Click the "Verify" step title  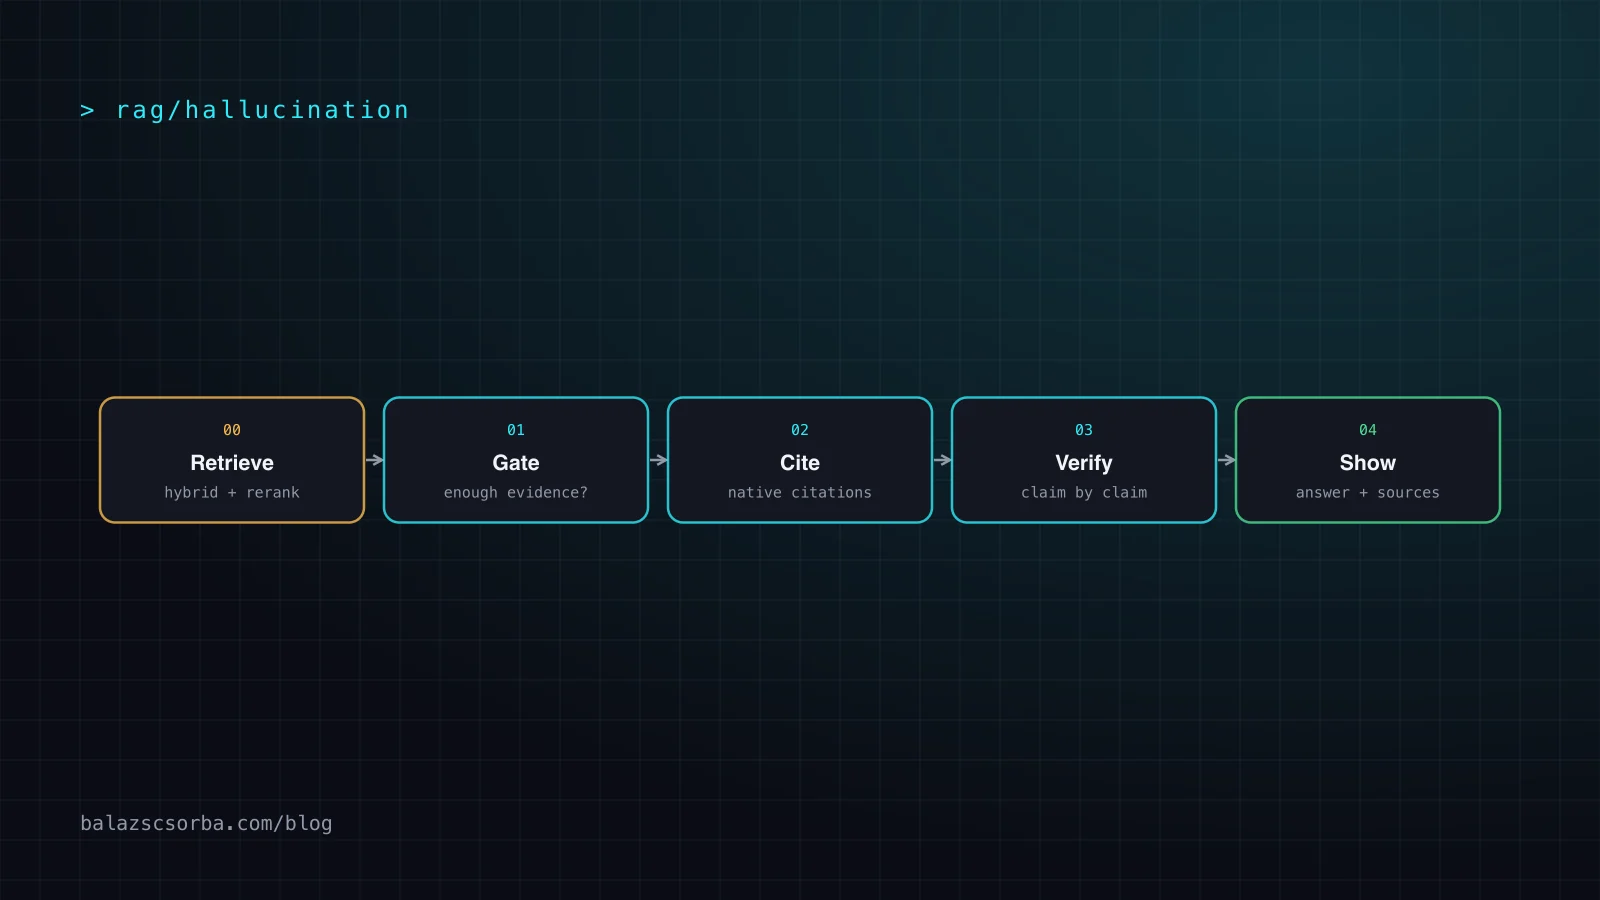[1084, 463]
